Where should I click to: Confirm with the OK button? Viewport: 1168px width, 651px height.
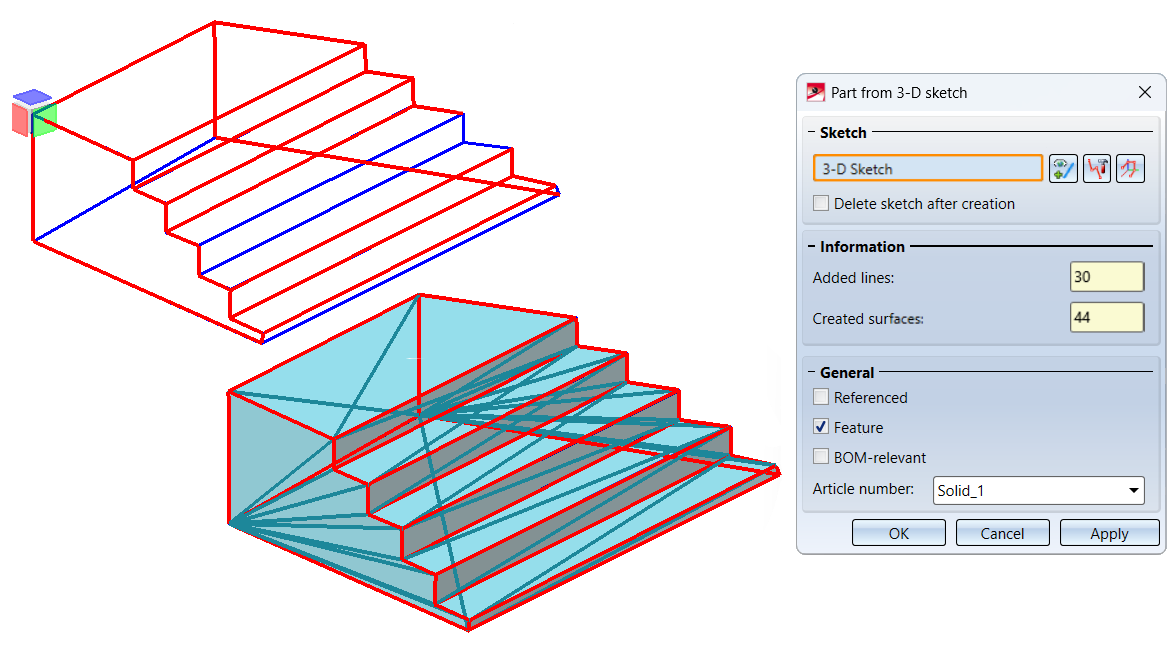898,533
